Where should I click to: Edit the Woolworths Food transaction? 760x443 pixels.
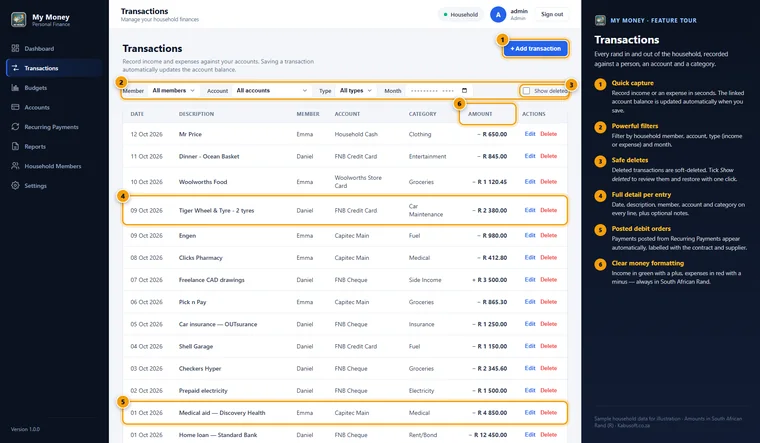530,181
